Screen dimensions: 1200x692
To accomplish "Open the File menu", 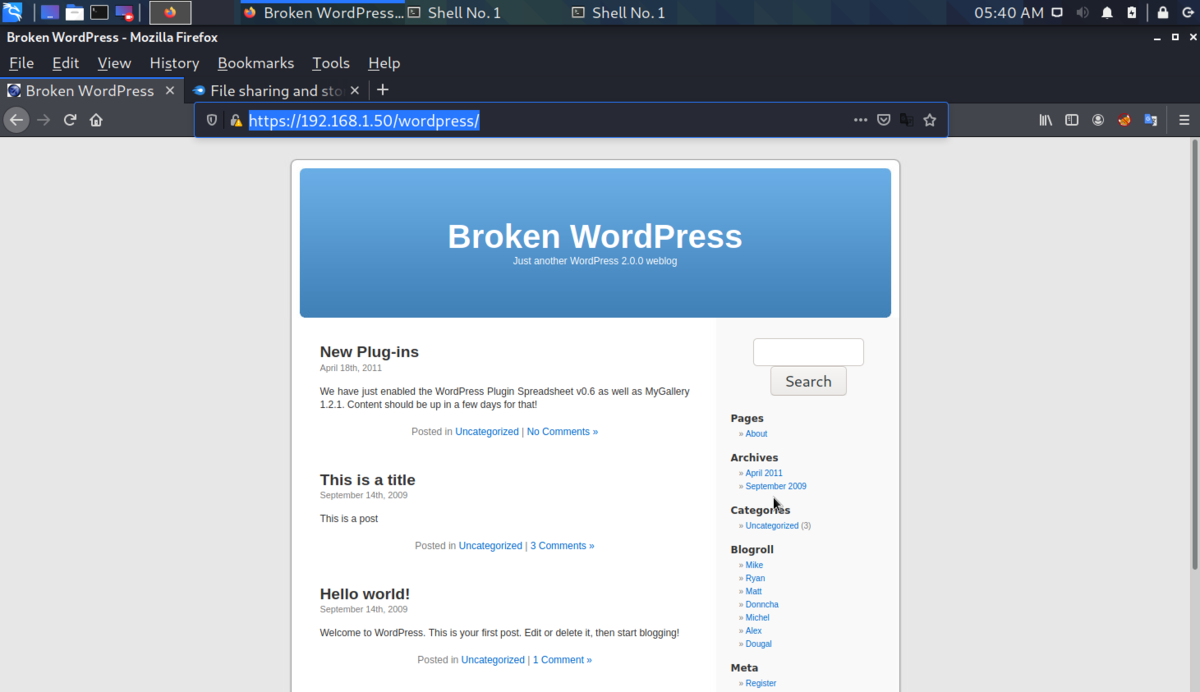I will [21, 63].
